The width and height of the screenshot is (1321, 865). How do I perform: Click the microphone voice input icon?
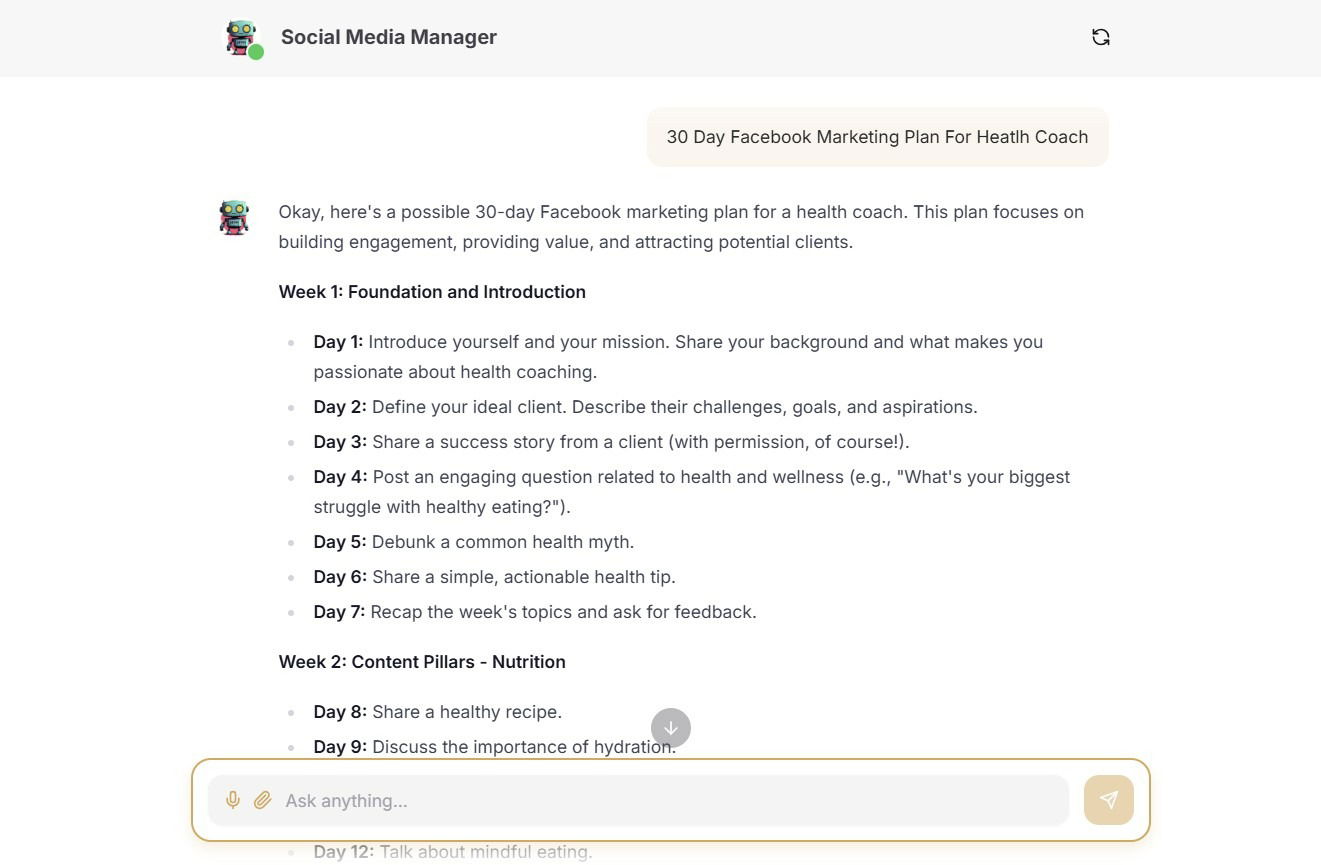tap(233, 800)
